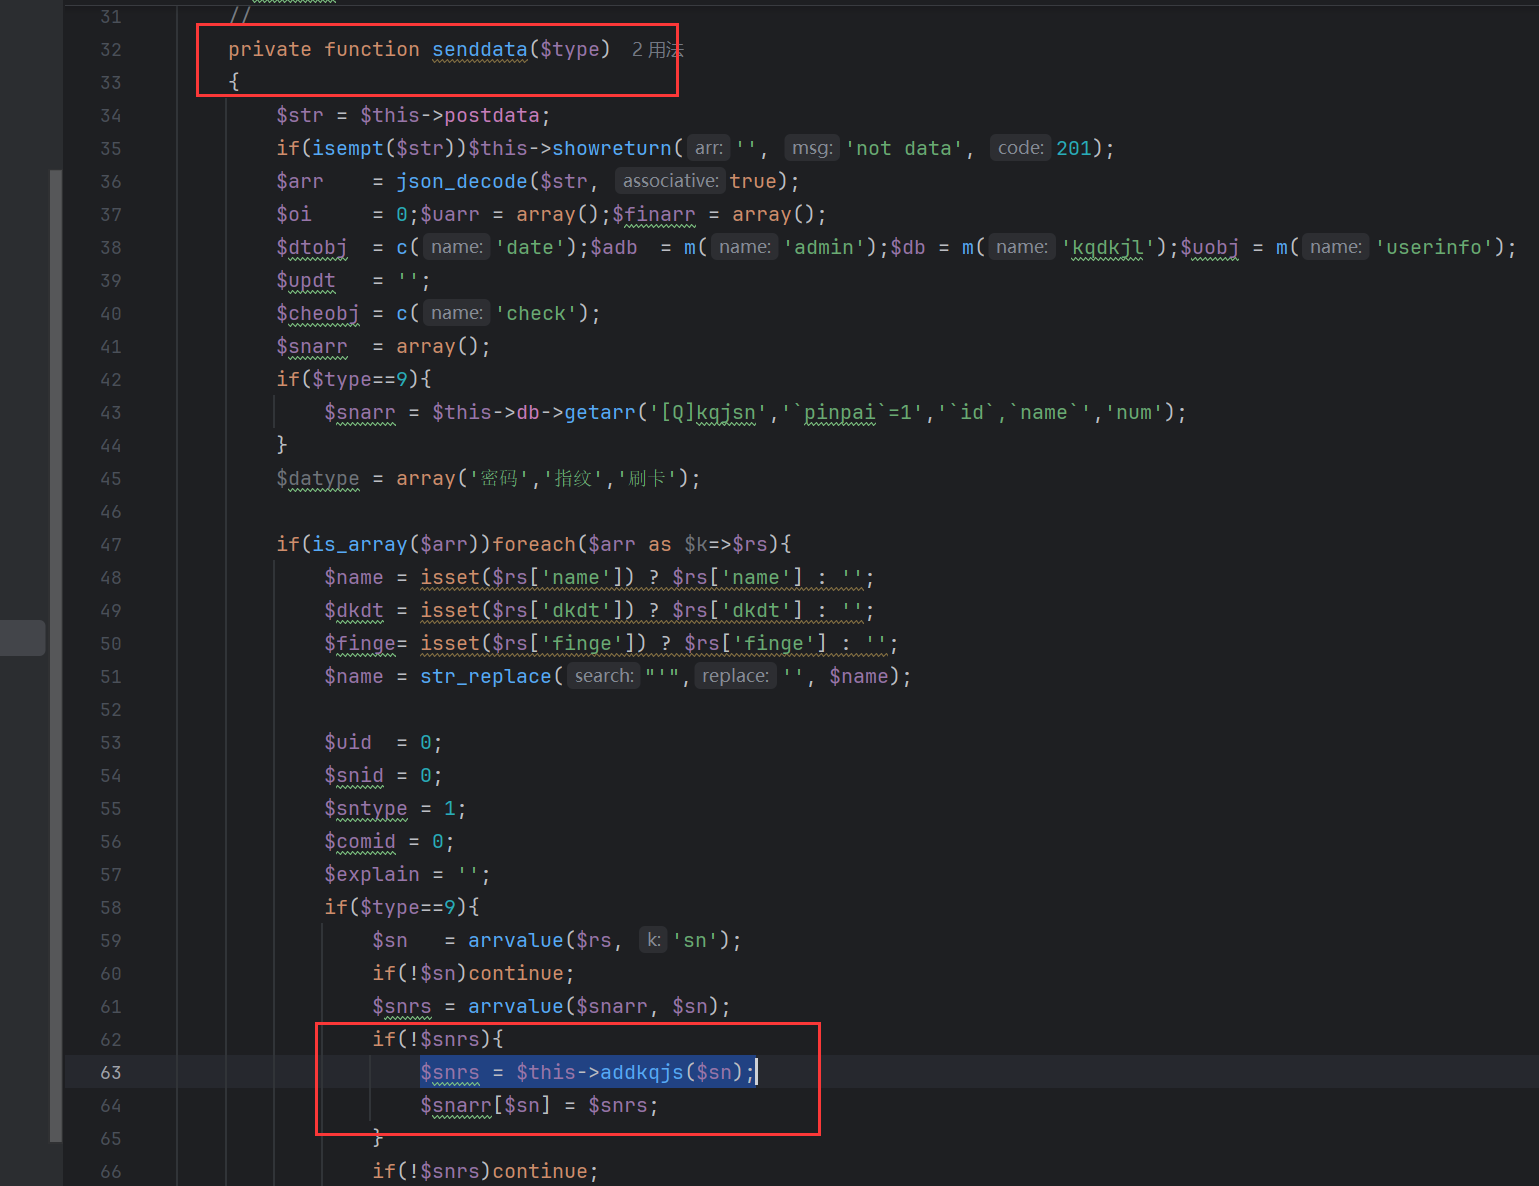
Task: Click the foreach keyword on line 47
Action: (x=534, y=544)
